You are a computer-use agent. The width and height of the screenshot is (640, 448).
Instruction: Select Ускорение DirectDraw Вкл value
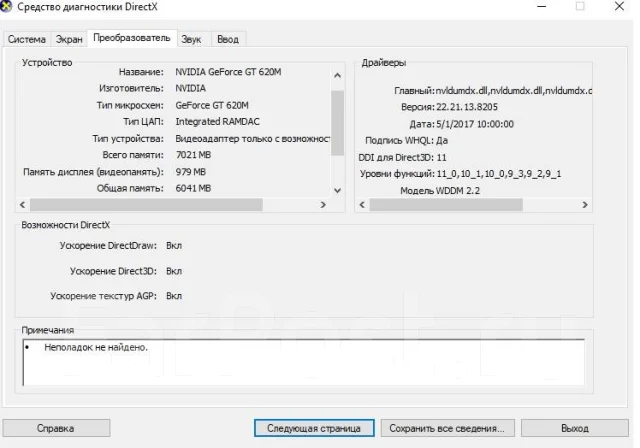pos(174,246)
